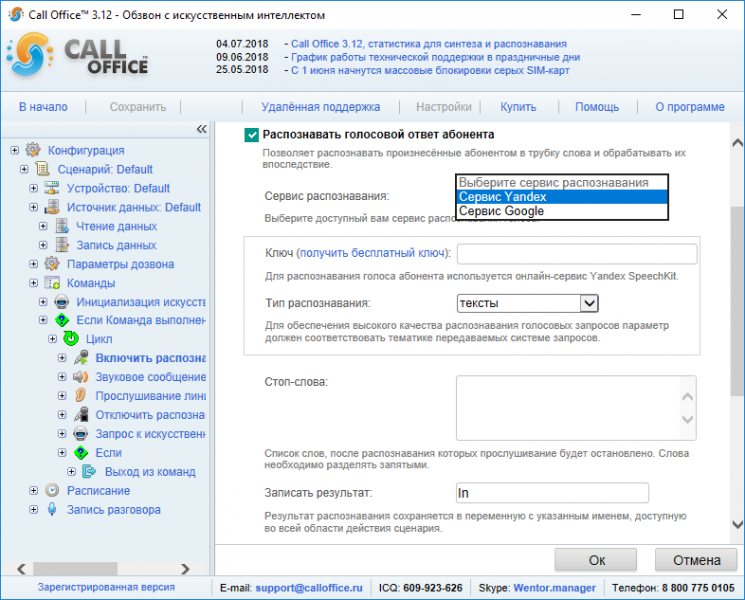This screenshot has height=600, width=745.
Task: Click the right panel scroll-down arrow
Action: [x=737, y=524]
